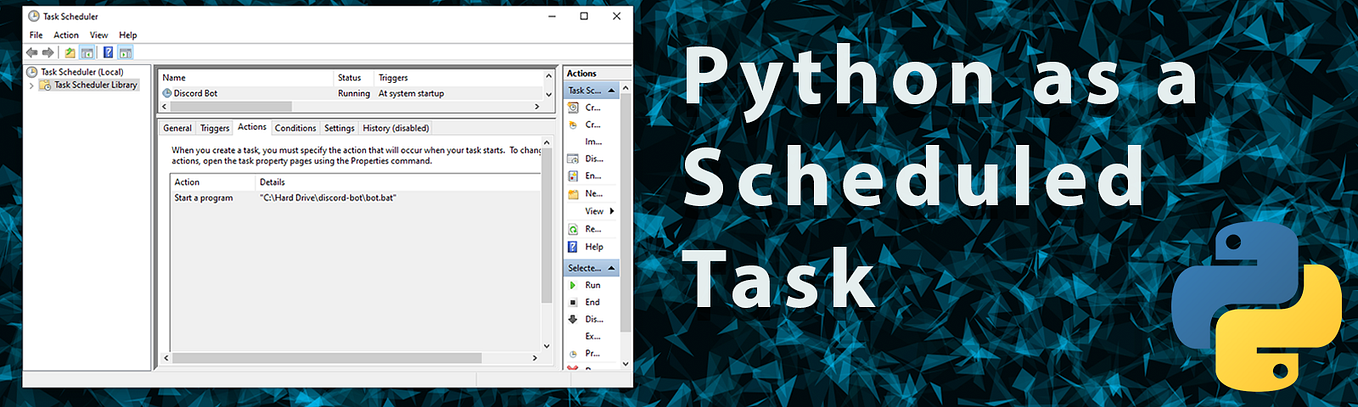The width and height of the screenshot is (1358, 407).
Task: Click the Status column header
Action: tap(354, 77)
